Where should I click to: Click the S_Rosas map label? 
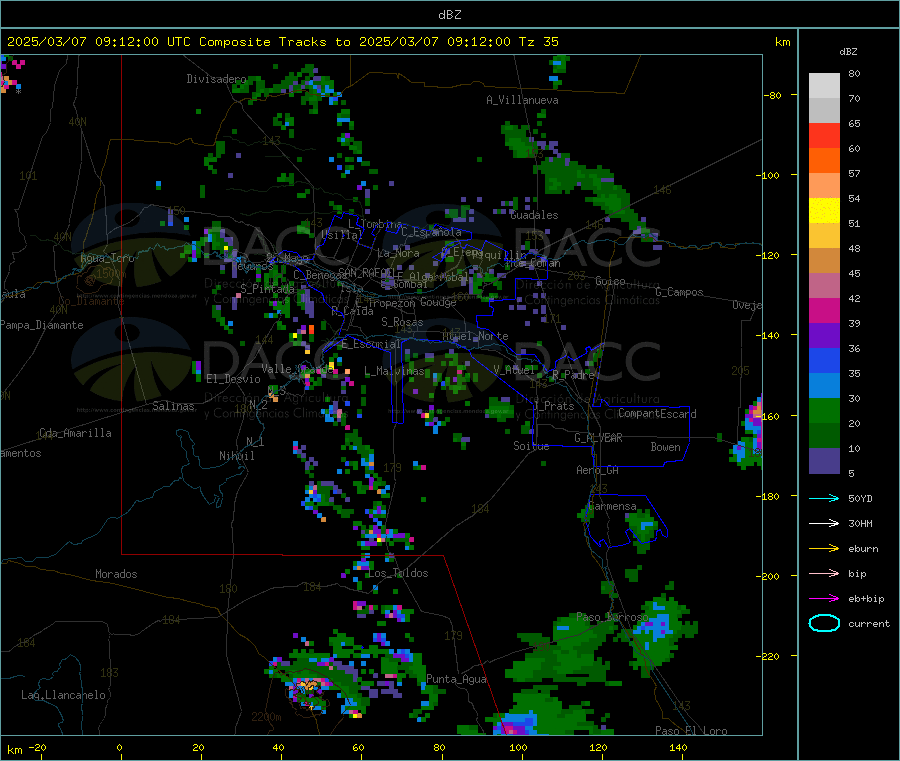[402, 323]
